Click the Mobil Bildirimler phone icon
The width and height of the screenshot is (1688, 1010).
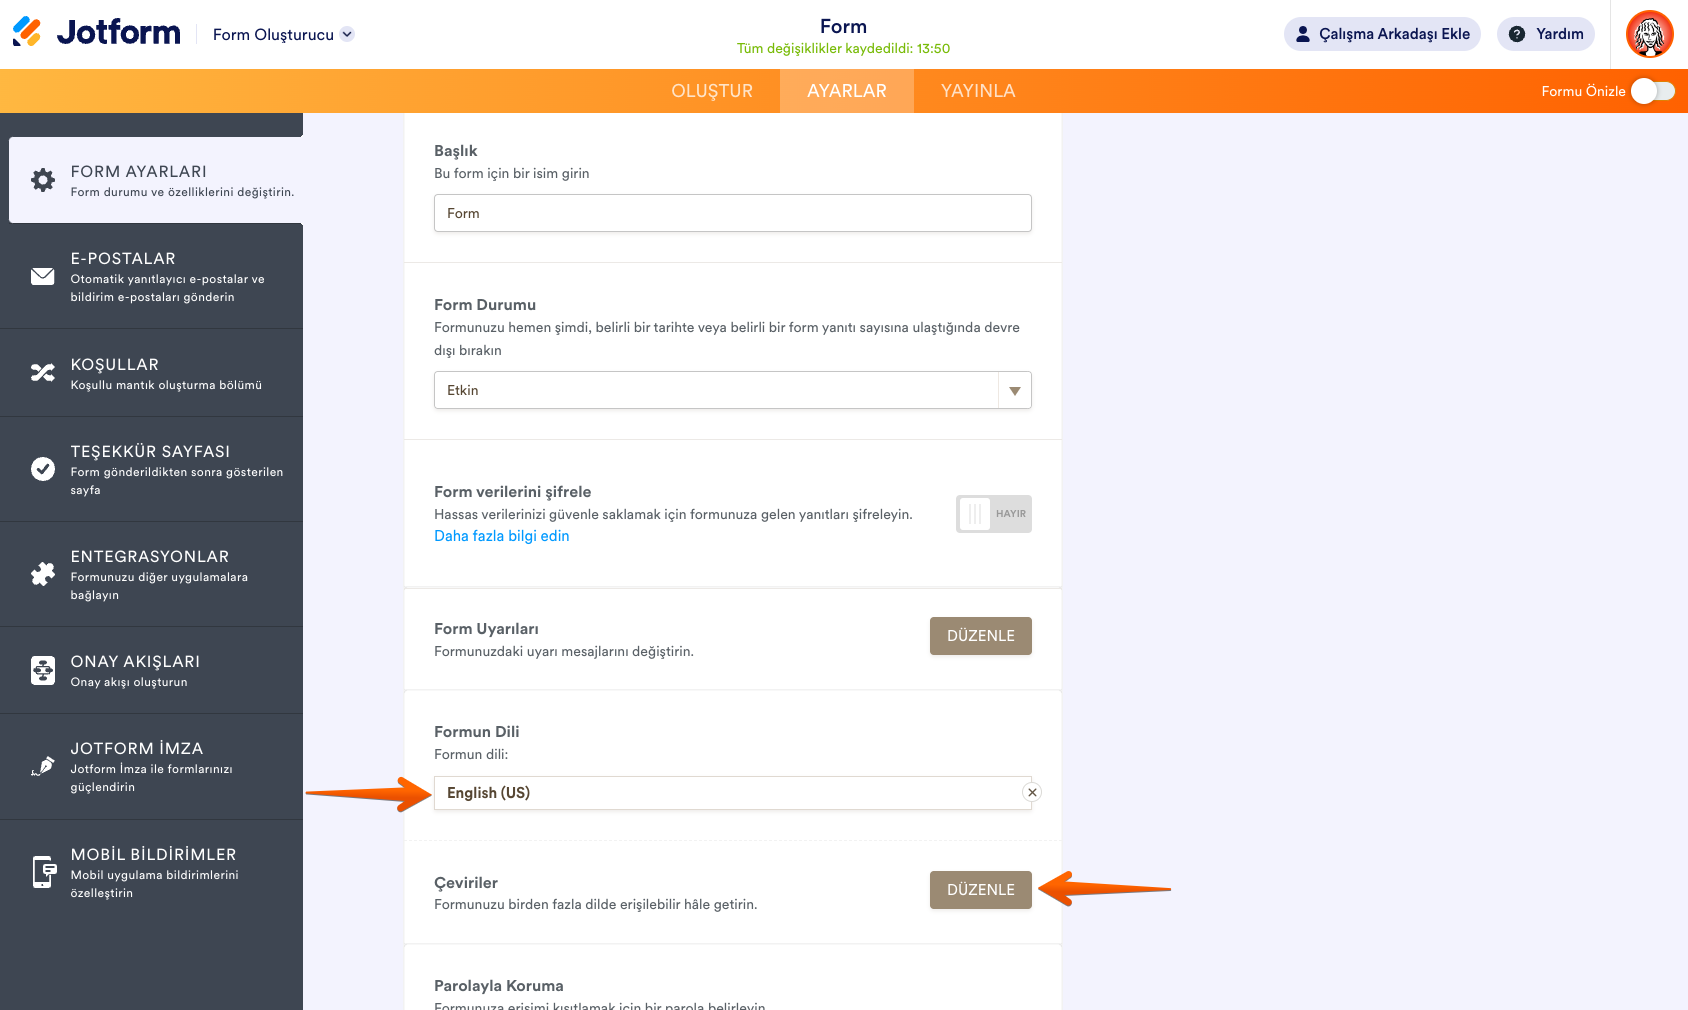(x=43, y=872)
